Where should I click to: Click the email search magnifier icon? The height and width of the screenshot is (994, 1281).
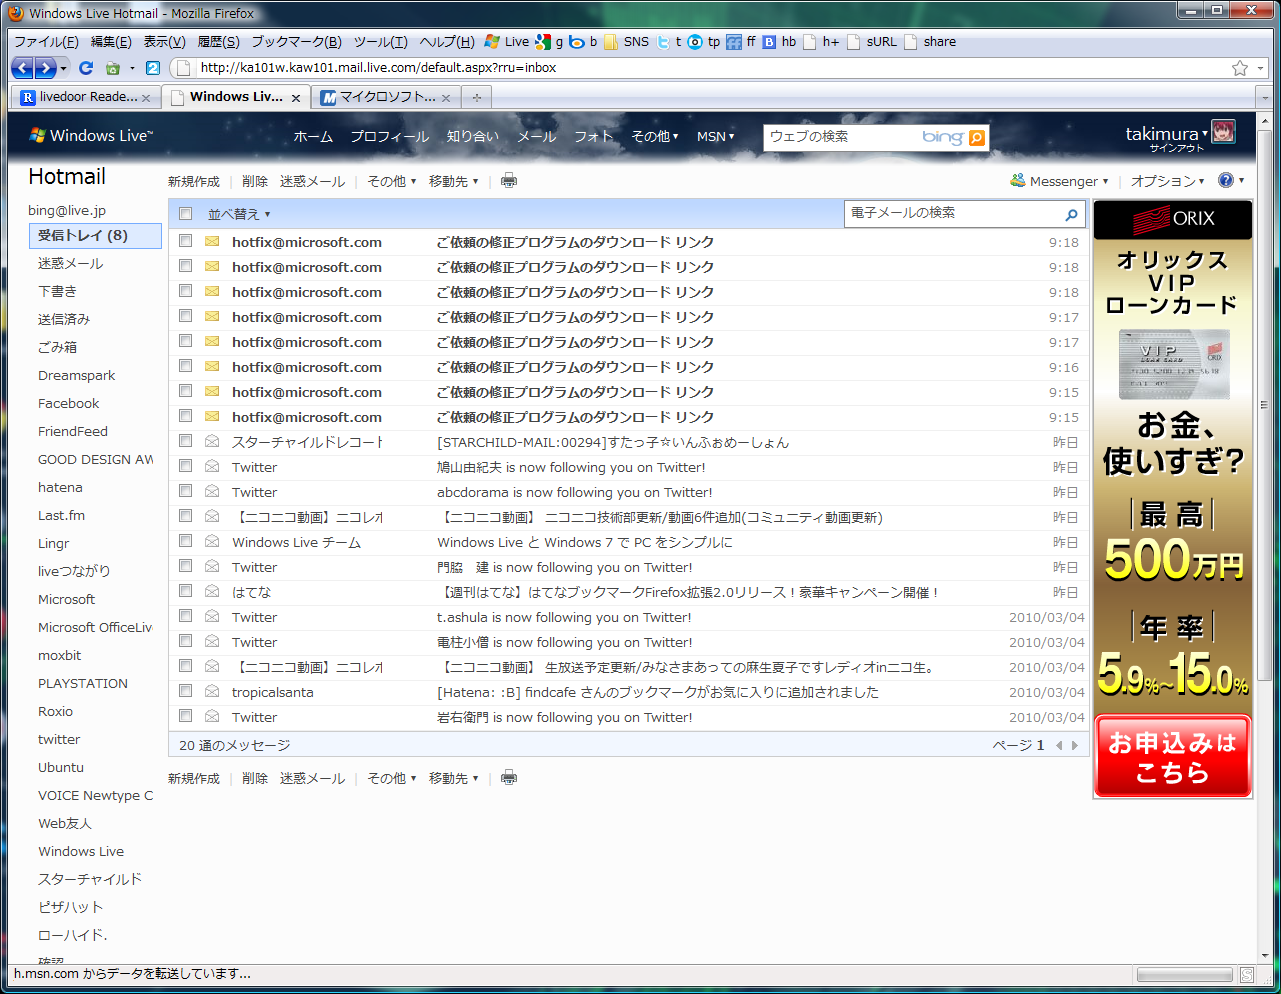coord(1072,214)
